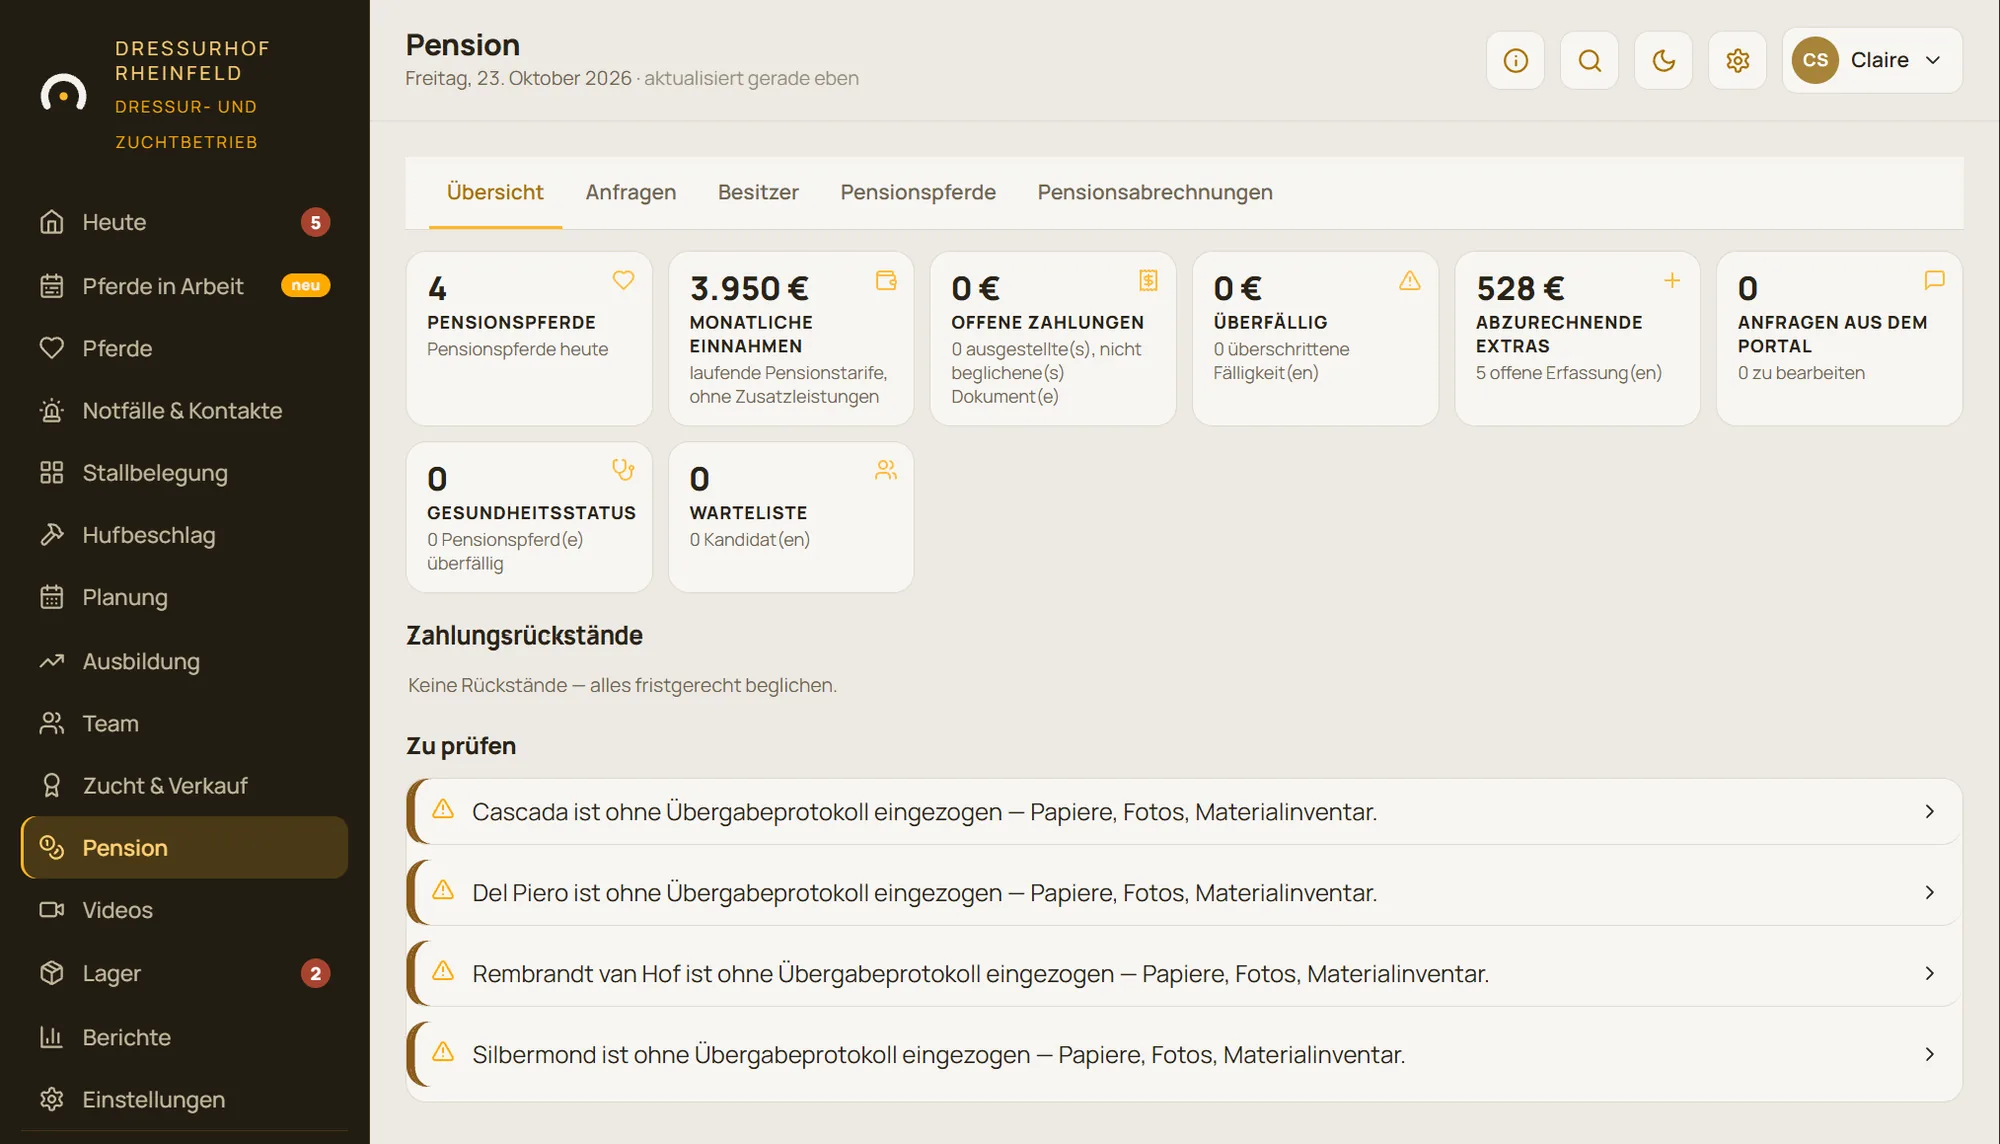Click the calendar icon for Planung

52,597
